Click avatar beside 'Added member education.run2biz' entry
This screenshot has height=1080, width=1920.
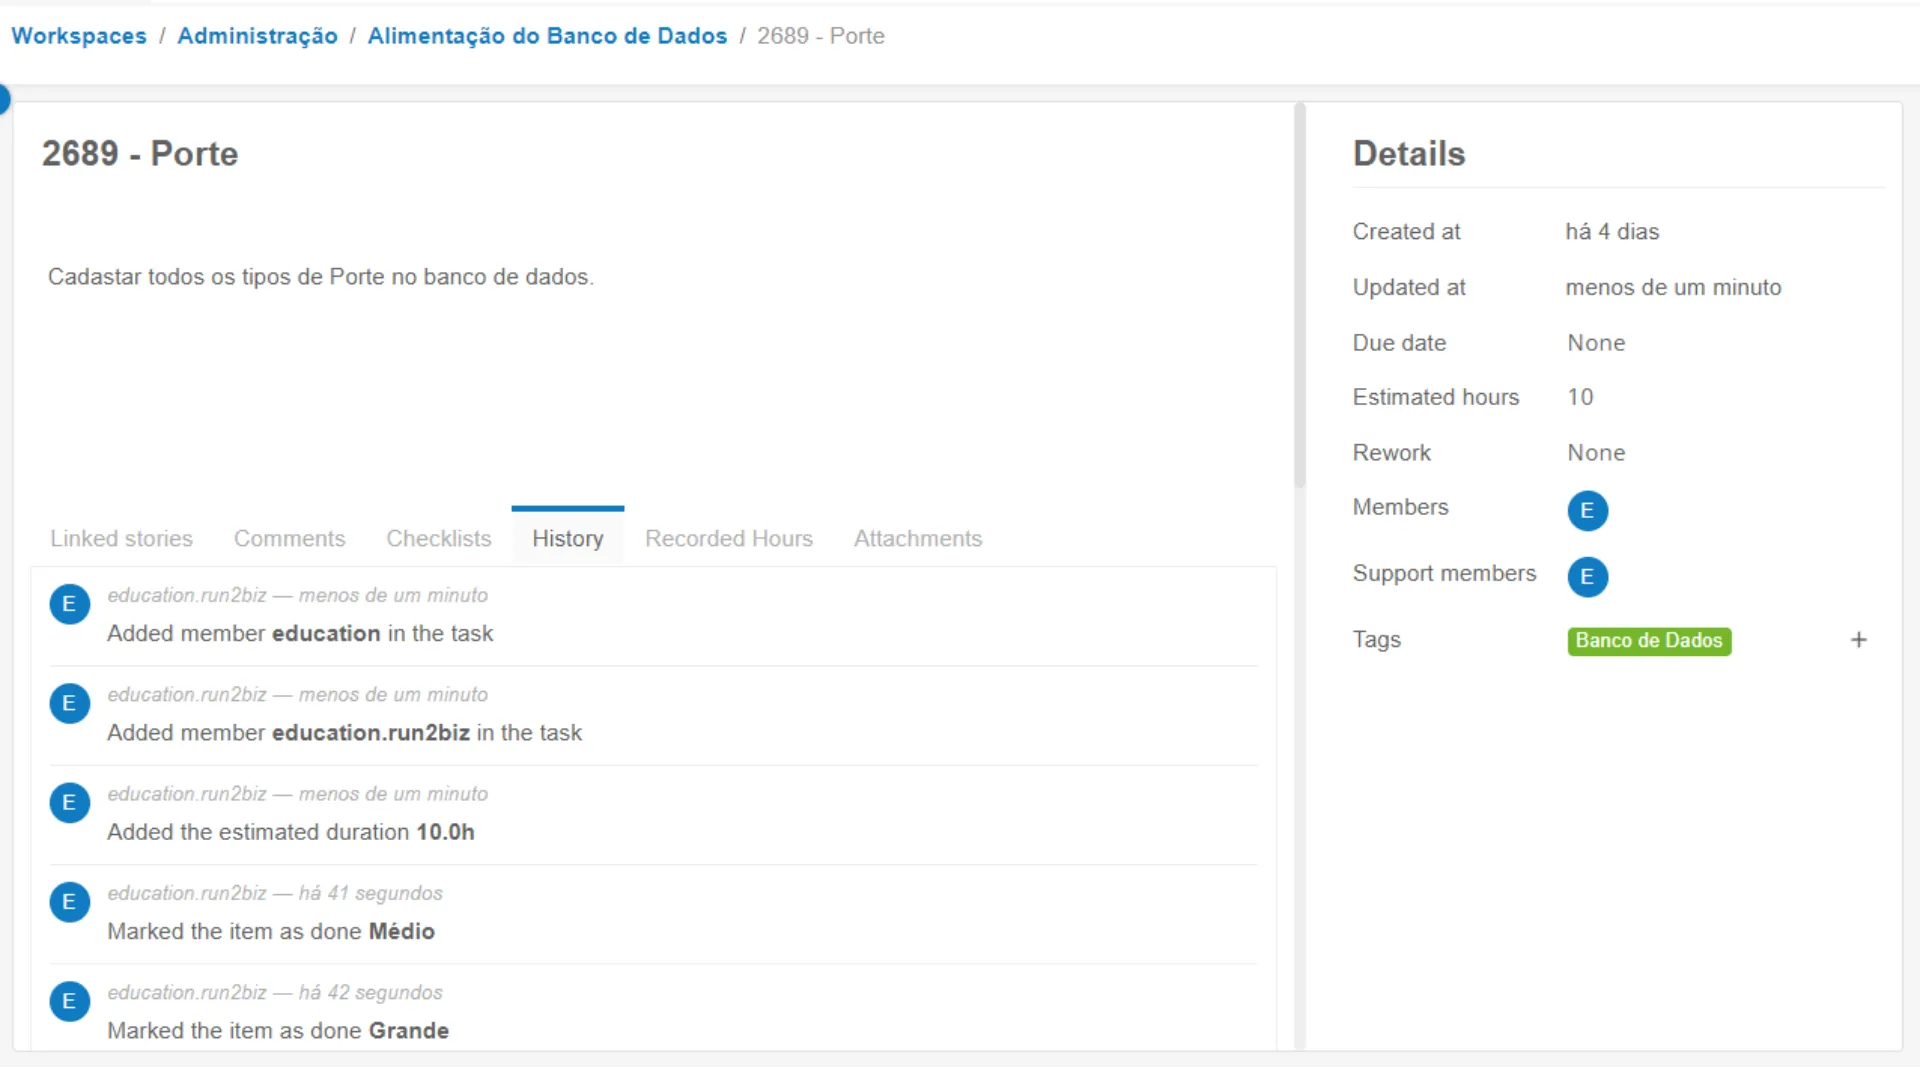tap(70, 703)
